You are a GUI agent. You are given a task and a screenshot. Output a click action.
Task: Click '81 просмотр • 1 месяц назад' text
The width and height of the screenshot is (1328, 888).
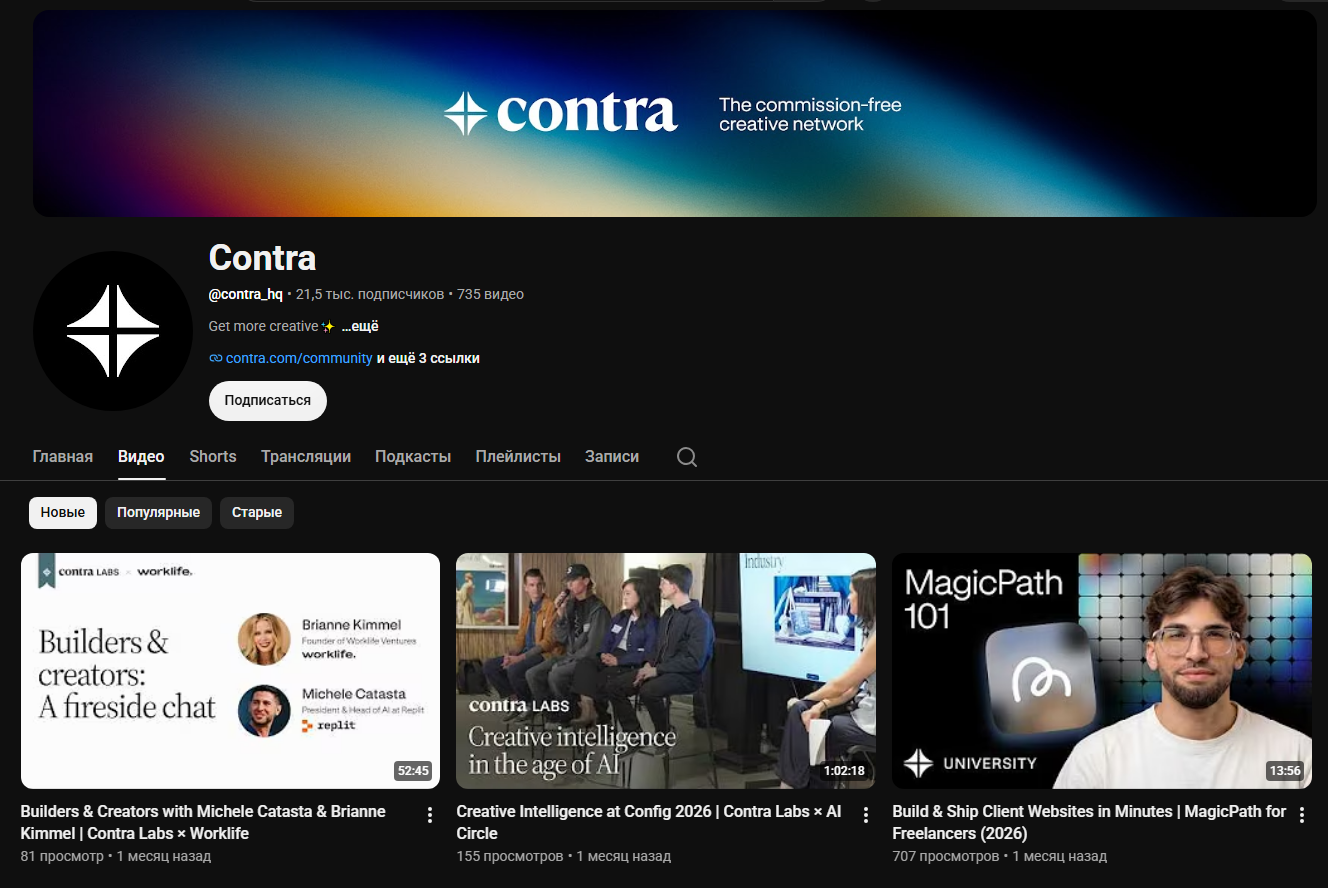click(x=116, y=857)
